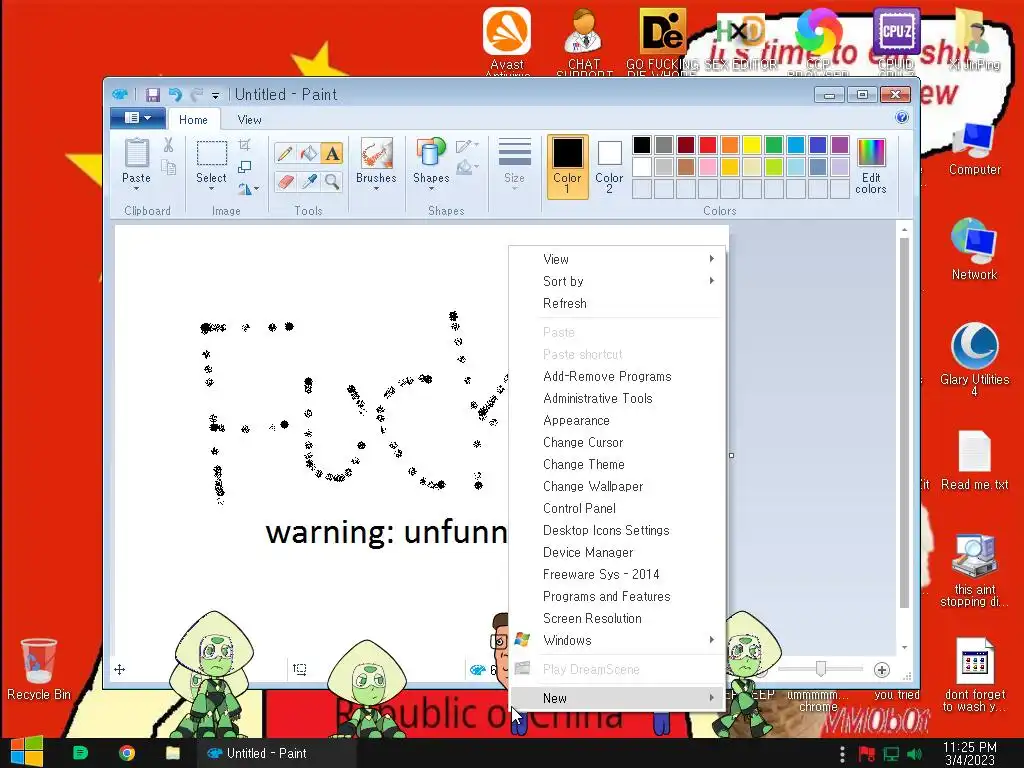Open the Recycle Bin desktop icon
Image resolution: width=1024 pixels, height=768 pixels.
point(39,669)
